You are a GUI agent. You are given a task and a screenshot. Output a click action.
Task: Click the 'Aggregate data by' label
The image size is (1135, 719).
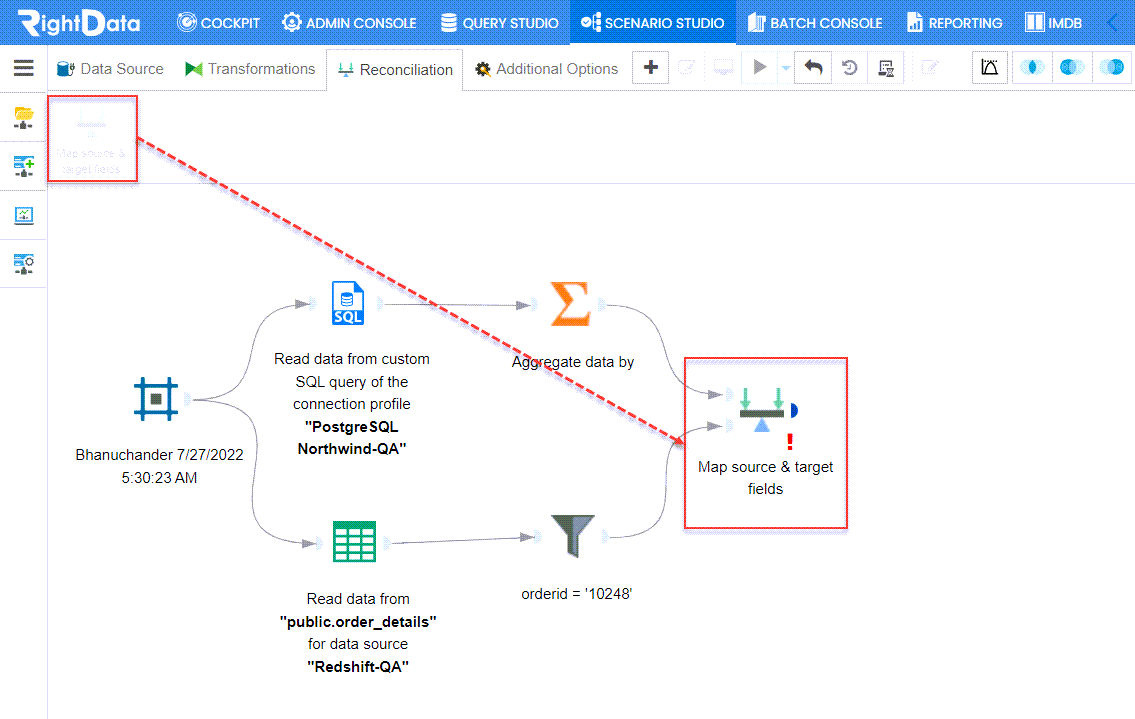573,362
